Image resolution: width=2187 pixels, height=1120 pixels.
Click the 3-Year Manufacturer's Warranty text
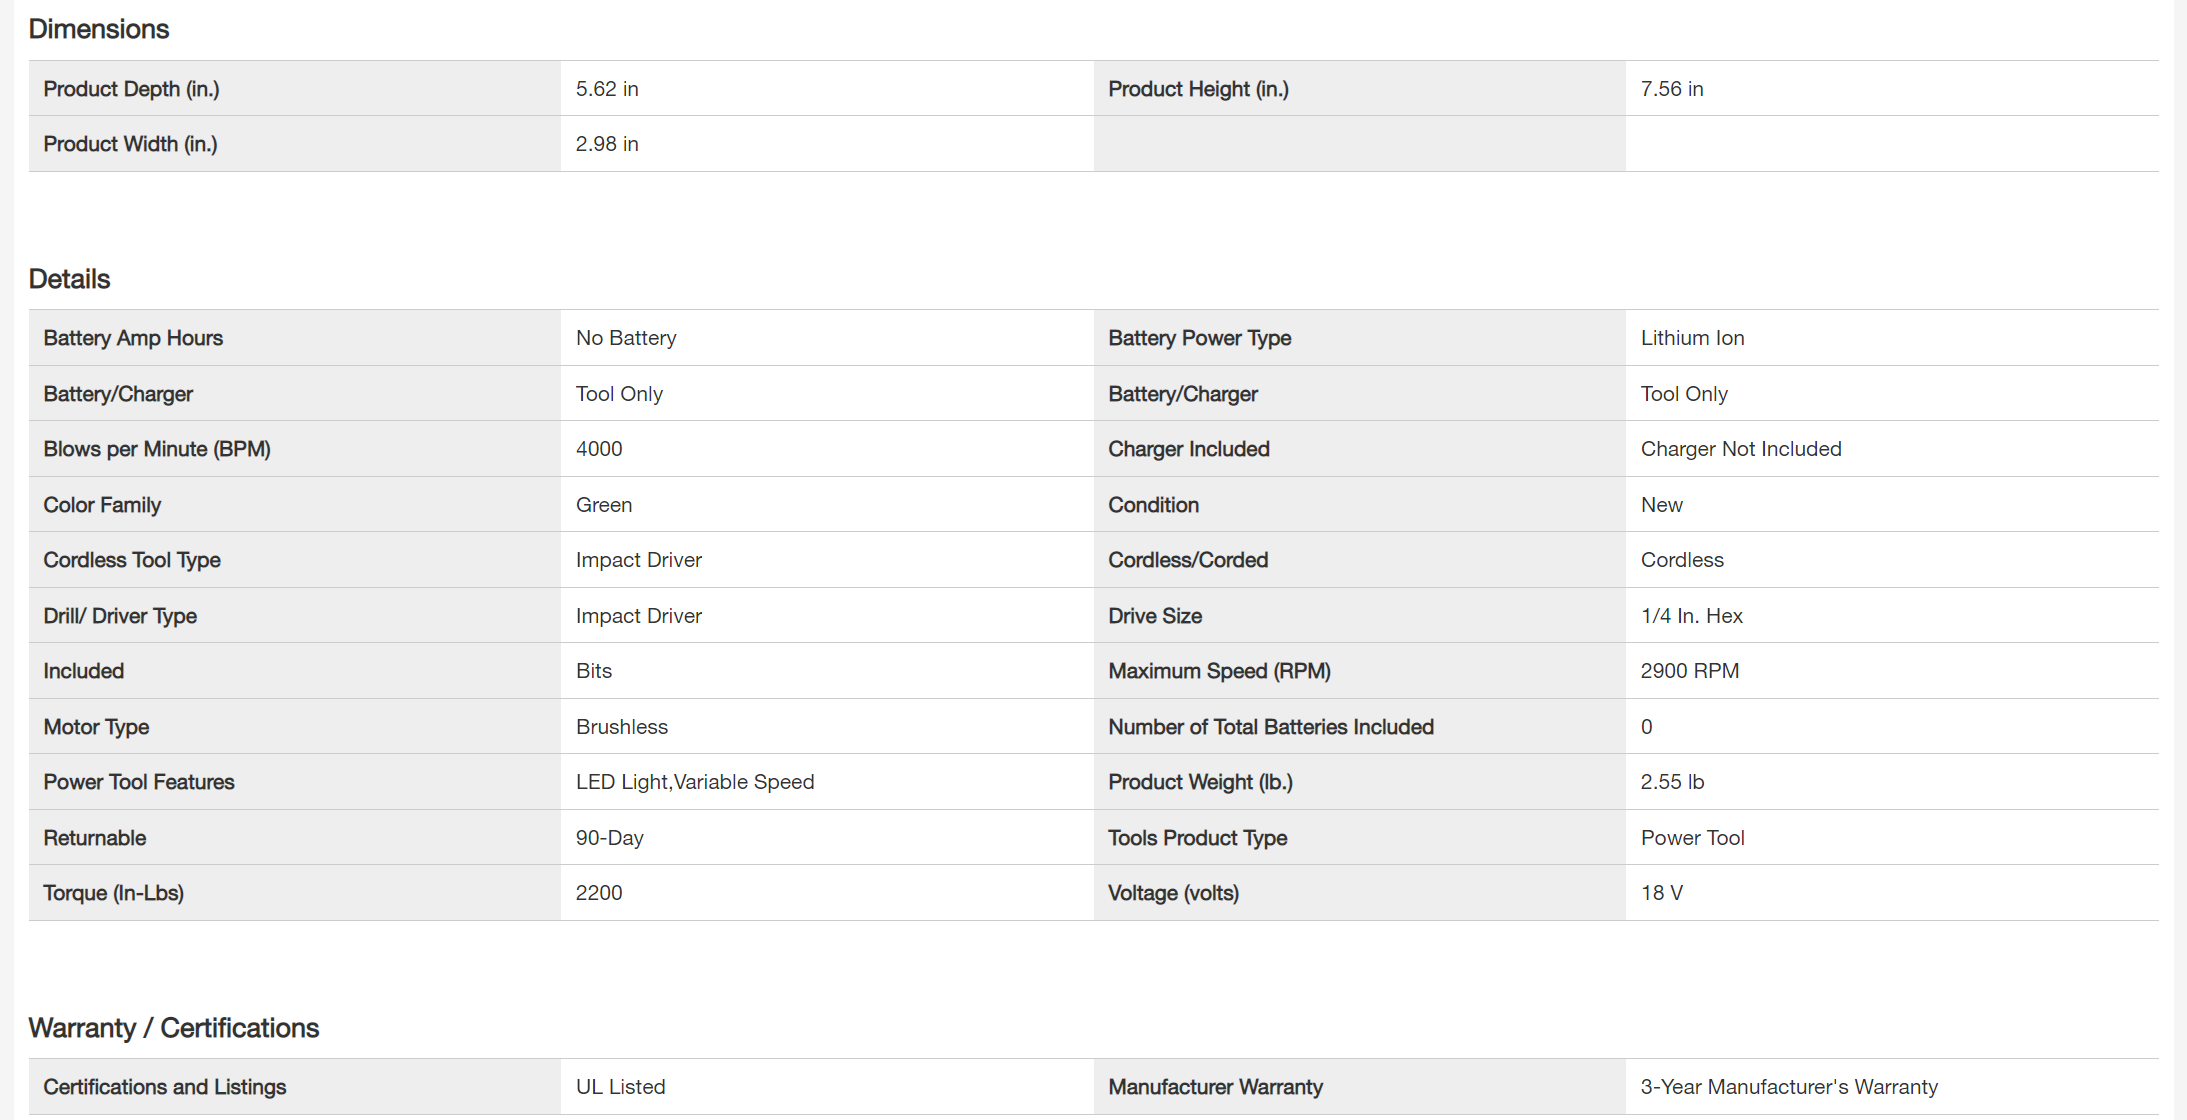pos(1789,1087)
